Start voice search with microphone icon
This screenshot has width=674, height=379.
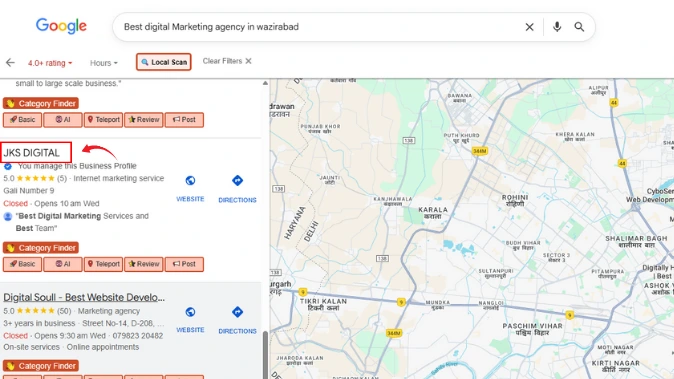[x=557, y=27]
